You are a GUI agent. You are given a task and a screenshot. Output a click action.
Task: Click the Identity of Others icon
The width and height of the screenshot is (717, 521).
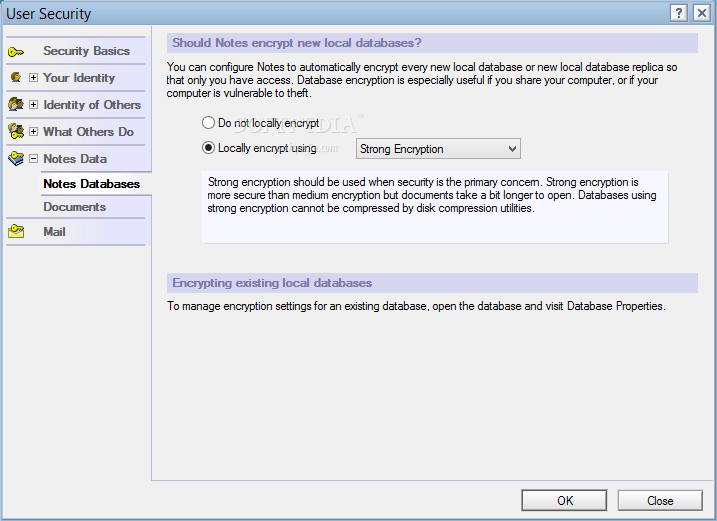click(16, 104)
